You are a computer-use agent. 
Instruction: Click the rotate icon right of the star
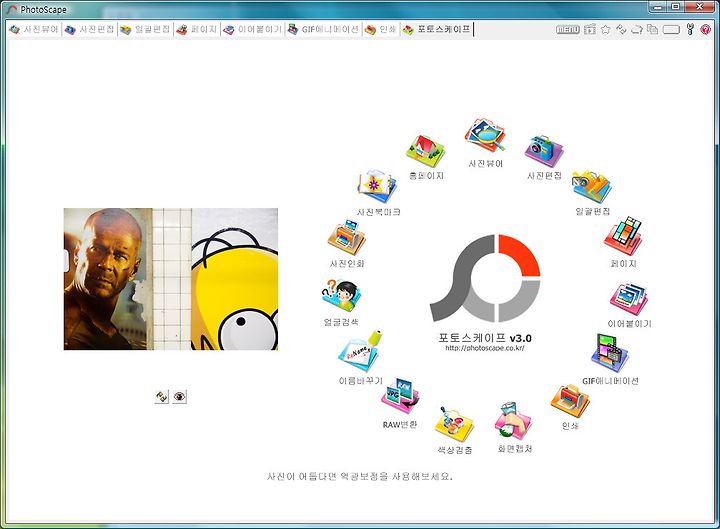tap(621, 29)
